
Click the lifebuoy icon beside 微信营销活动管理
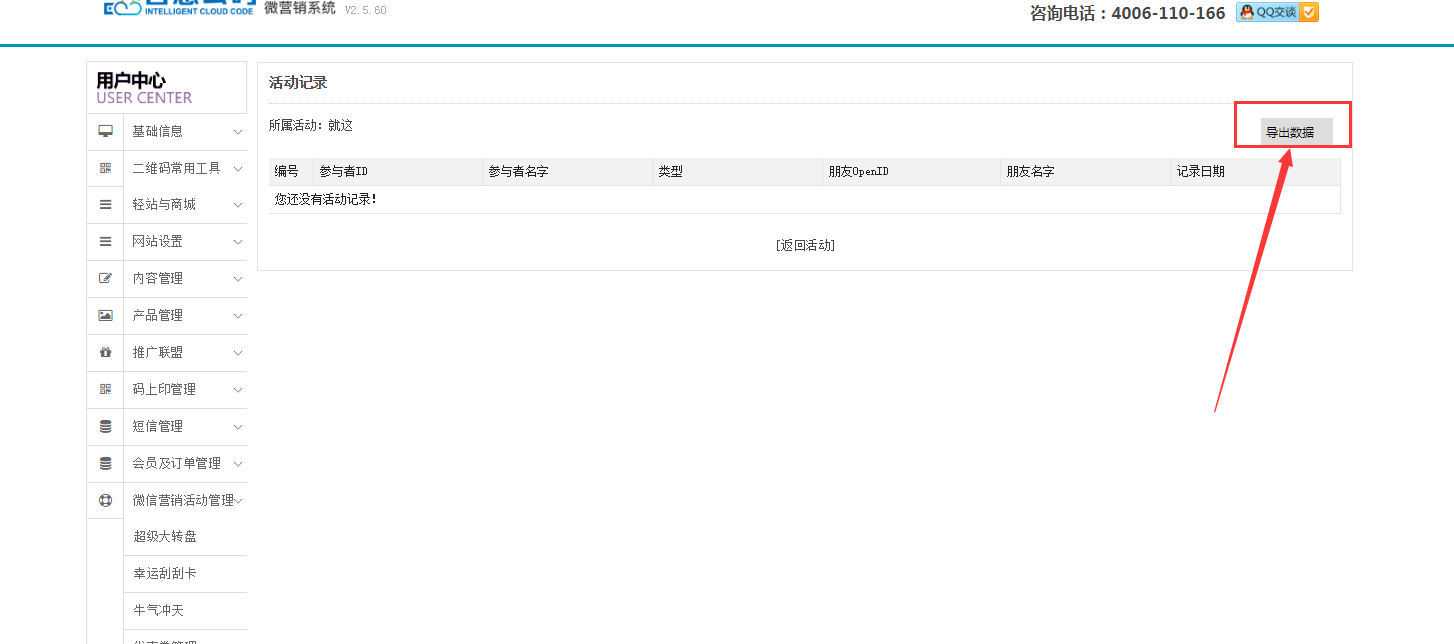(x=105, y=500)
